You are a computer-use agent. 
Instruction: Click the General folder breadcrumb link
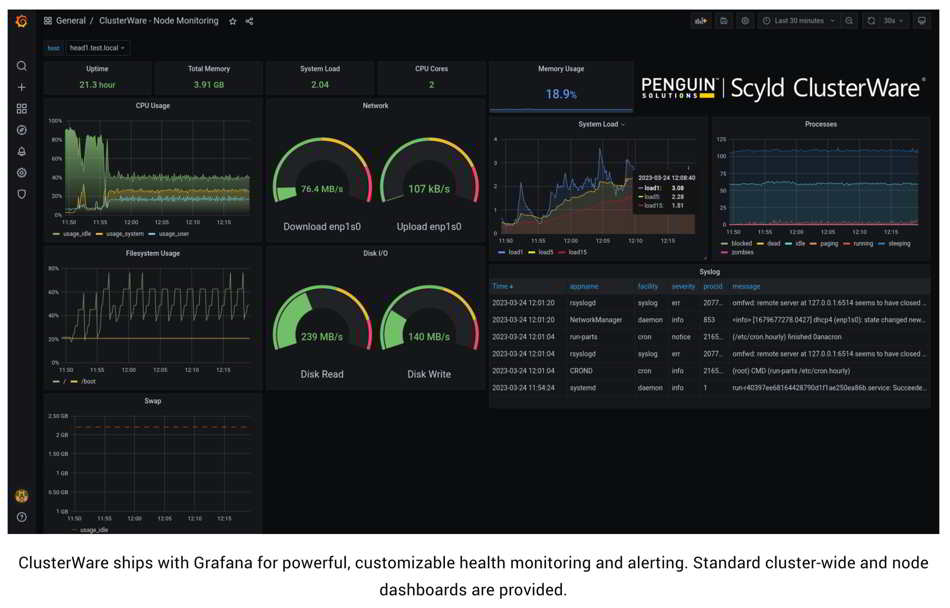point(70,21)
